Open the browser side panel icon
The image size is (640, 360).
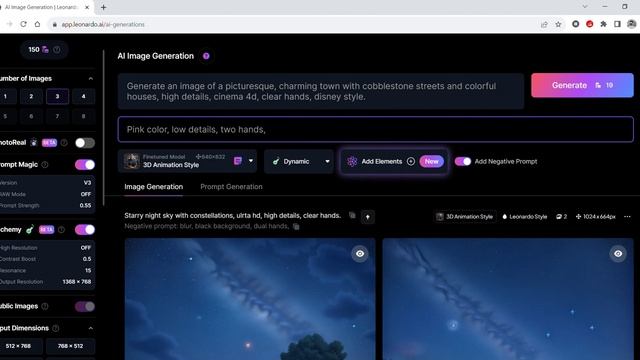tap(617, 24)
